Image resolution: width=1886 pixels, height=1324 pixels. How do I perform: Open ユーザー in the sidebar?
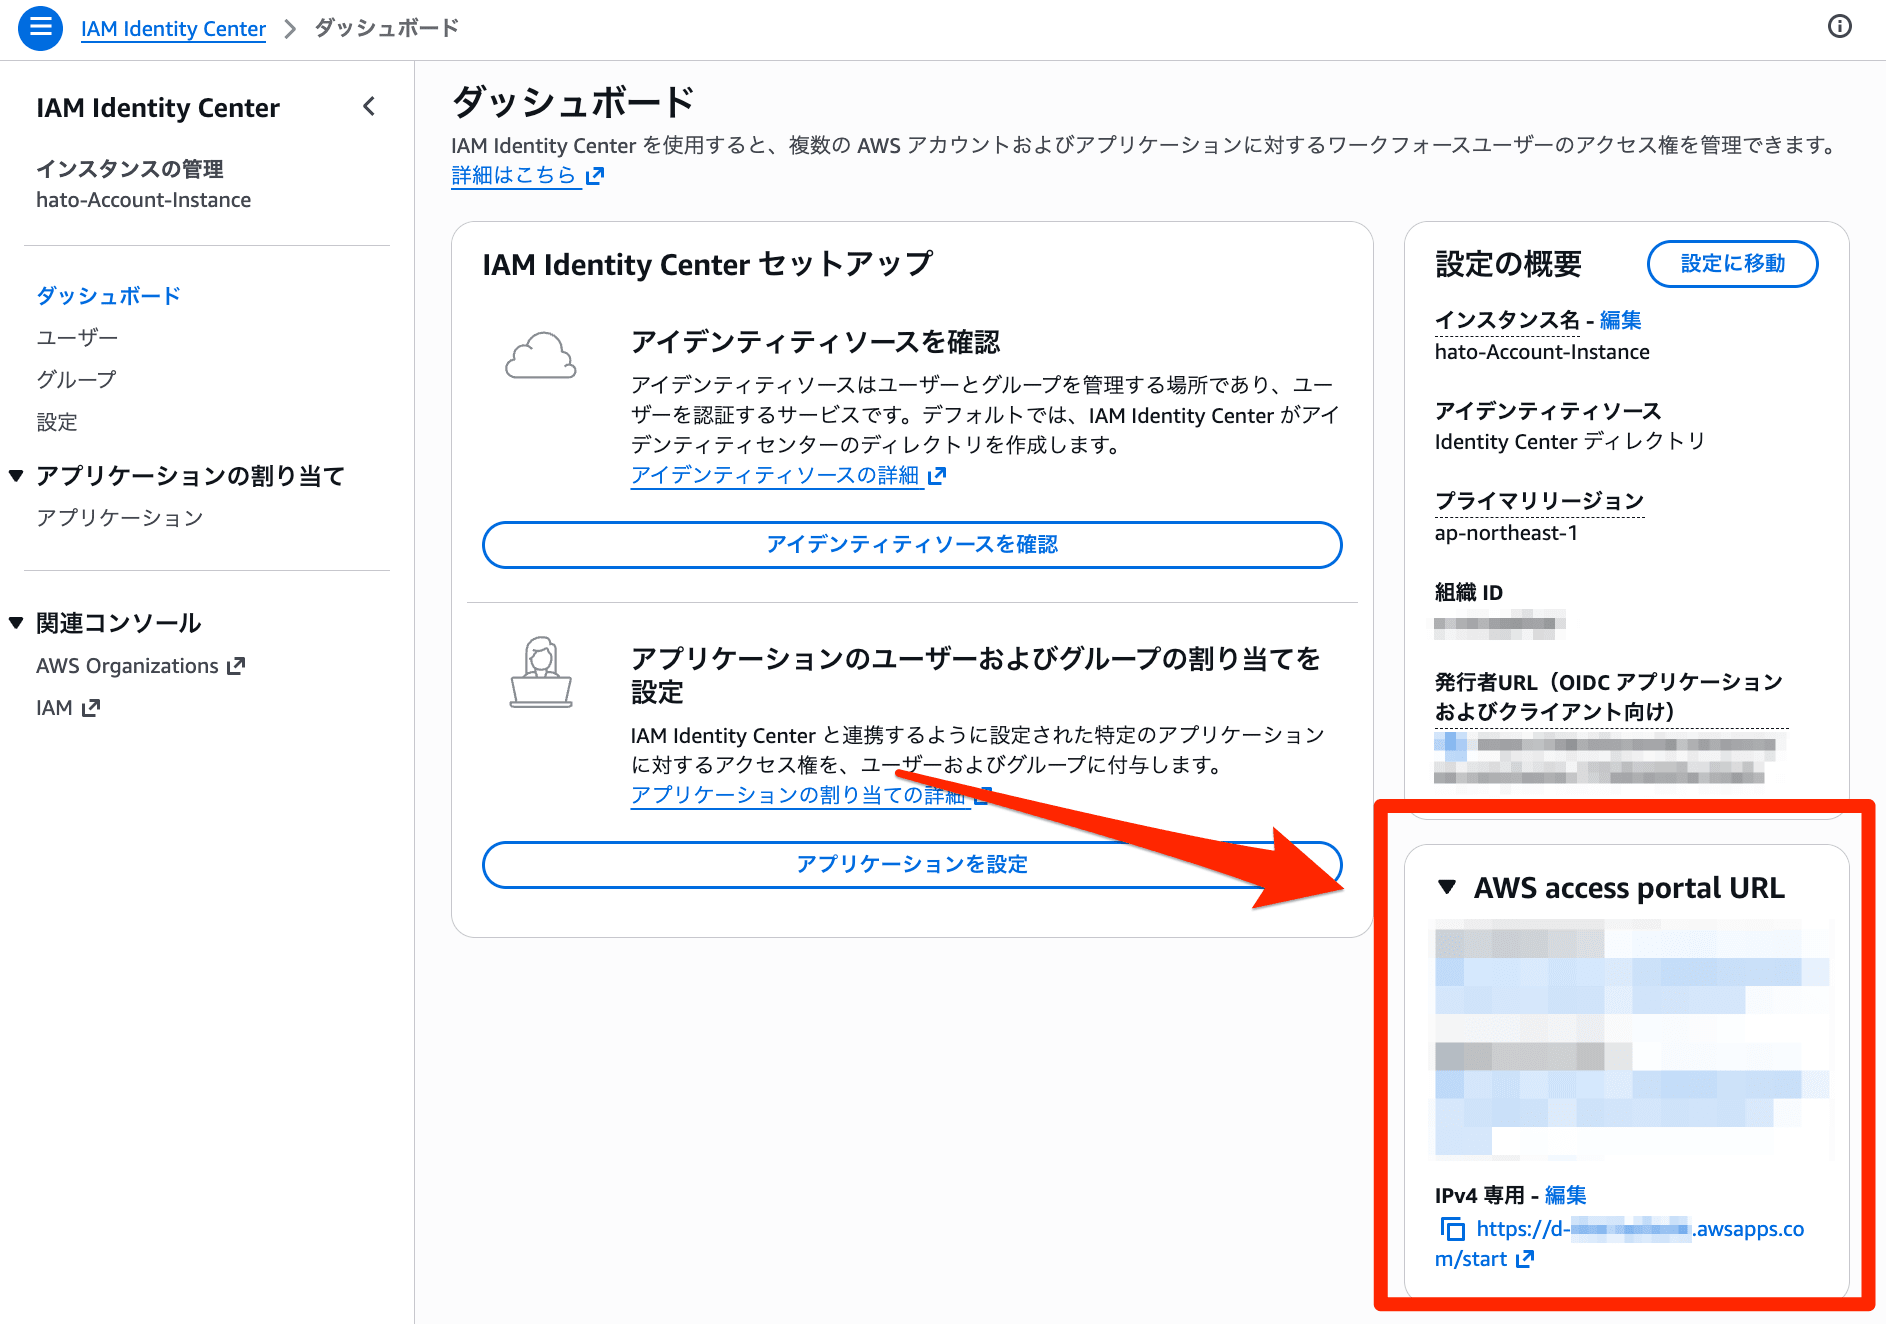pos(77,338)
